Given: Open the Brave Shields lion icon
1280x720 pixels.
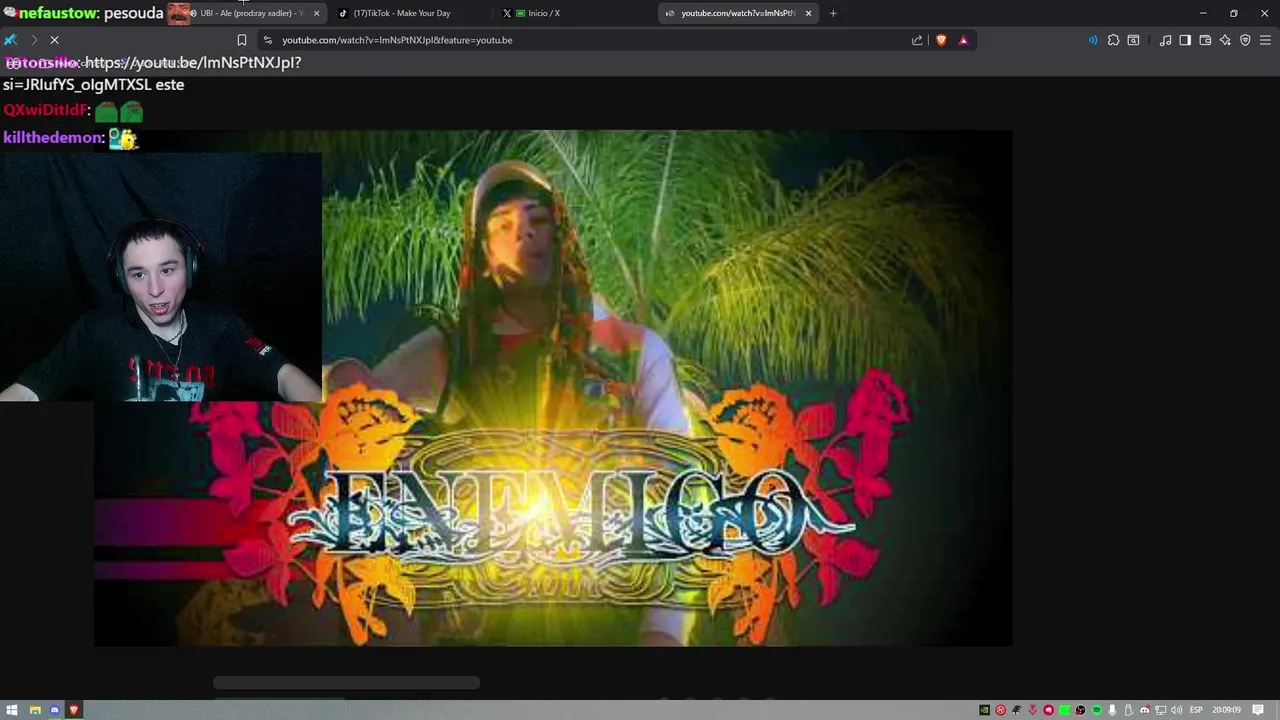Looking at the screenshot, I should (x=941, y=40).
